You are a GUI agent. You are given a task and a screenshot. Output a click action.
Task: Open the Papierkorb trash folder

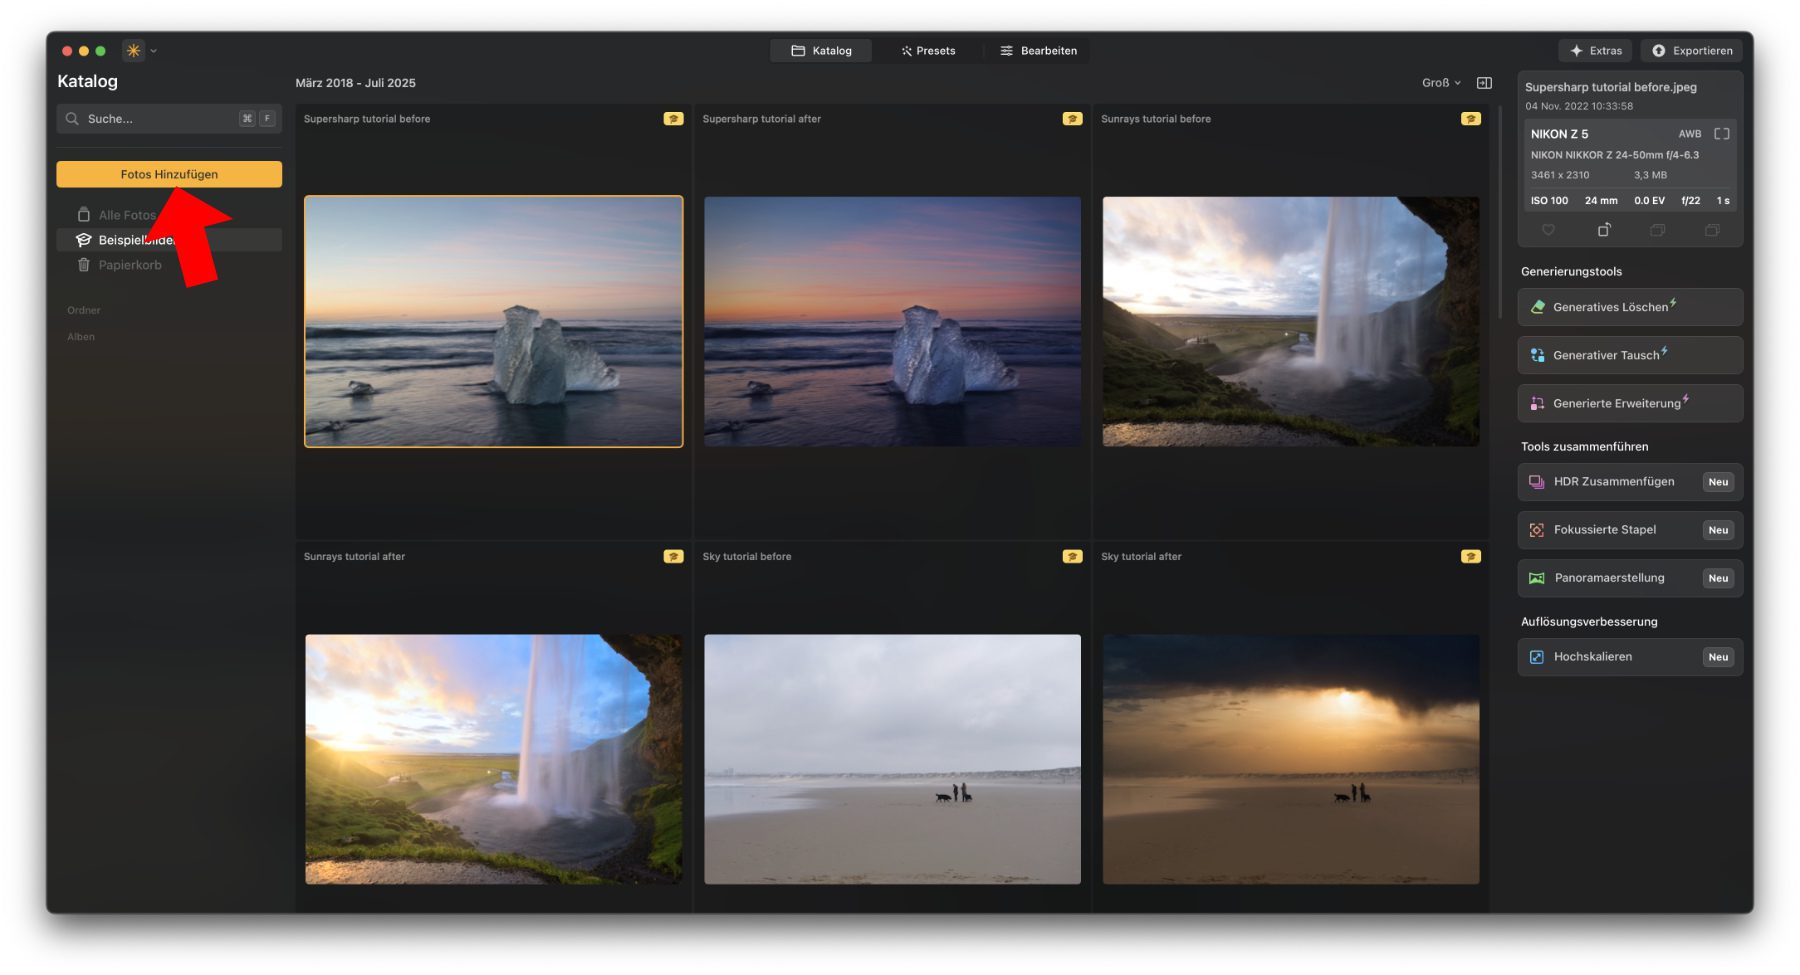(129, 265)
